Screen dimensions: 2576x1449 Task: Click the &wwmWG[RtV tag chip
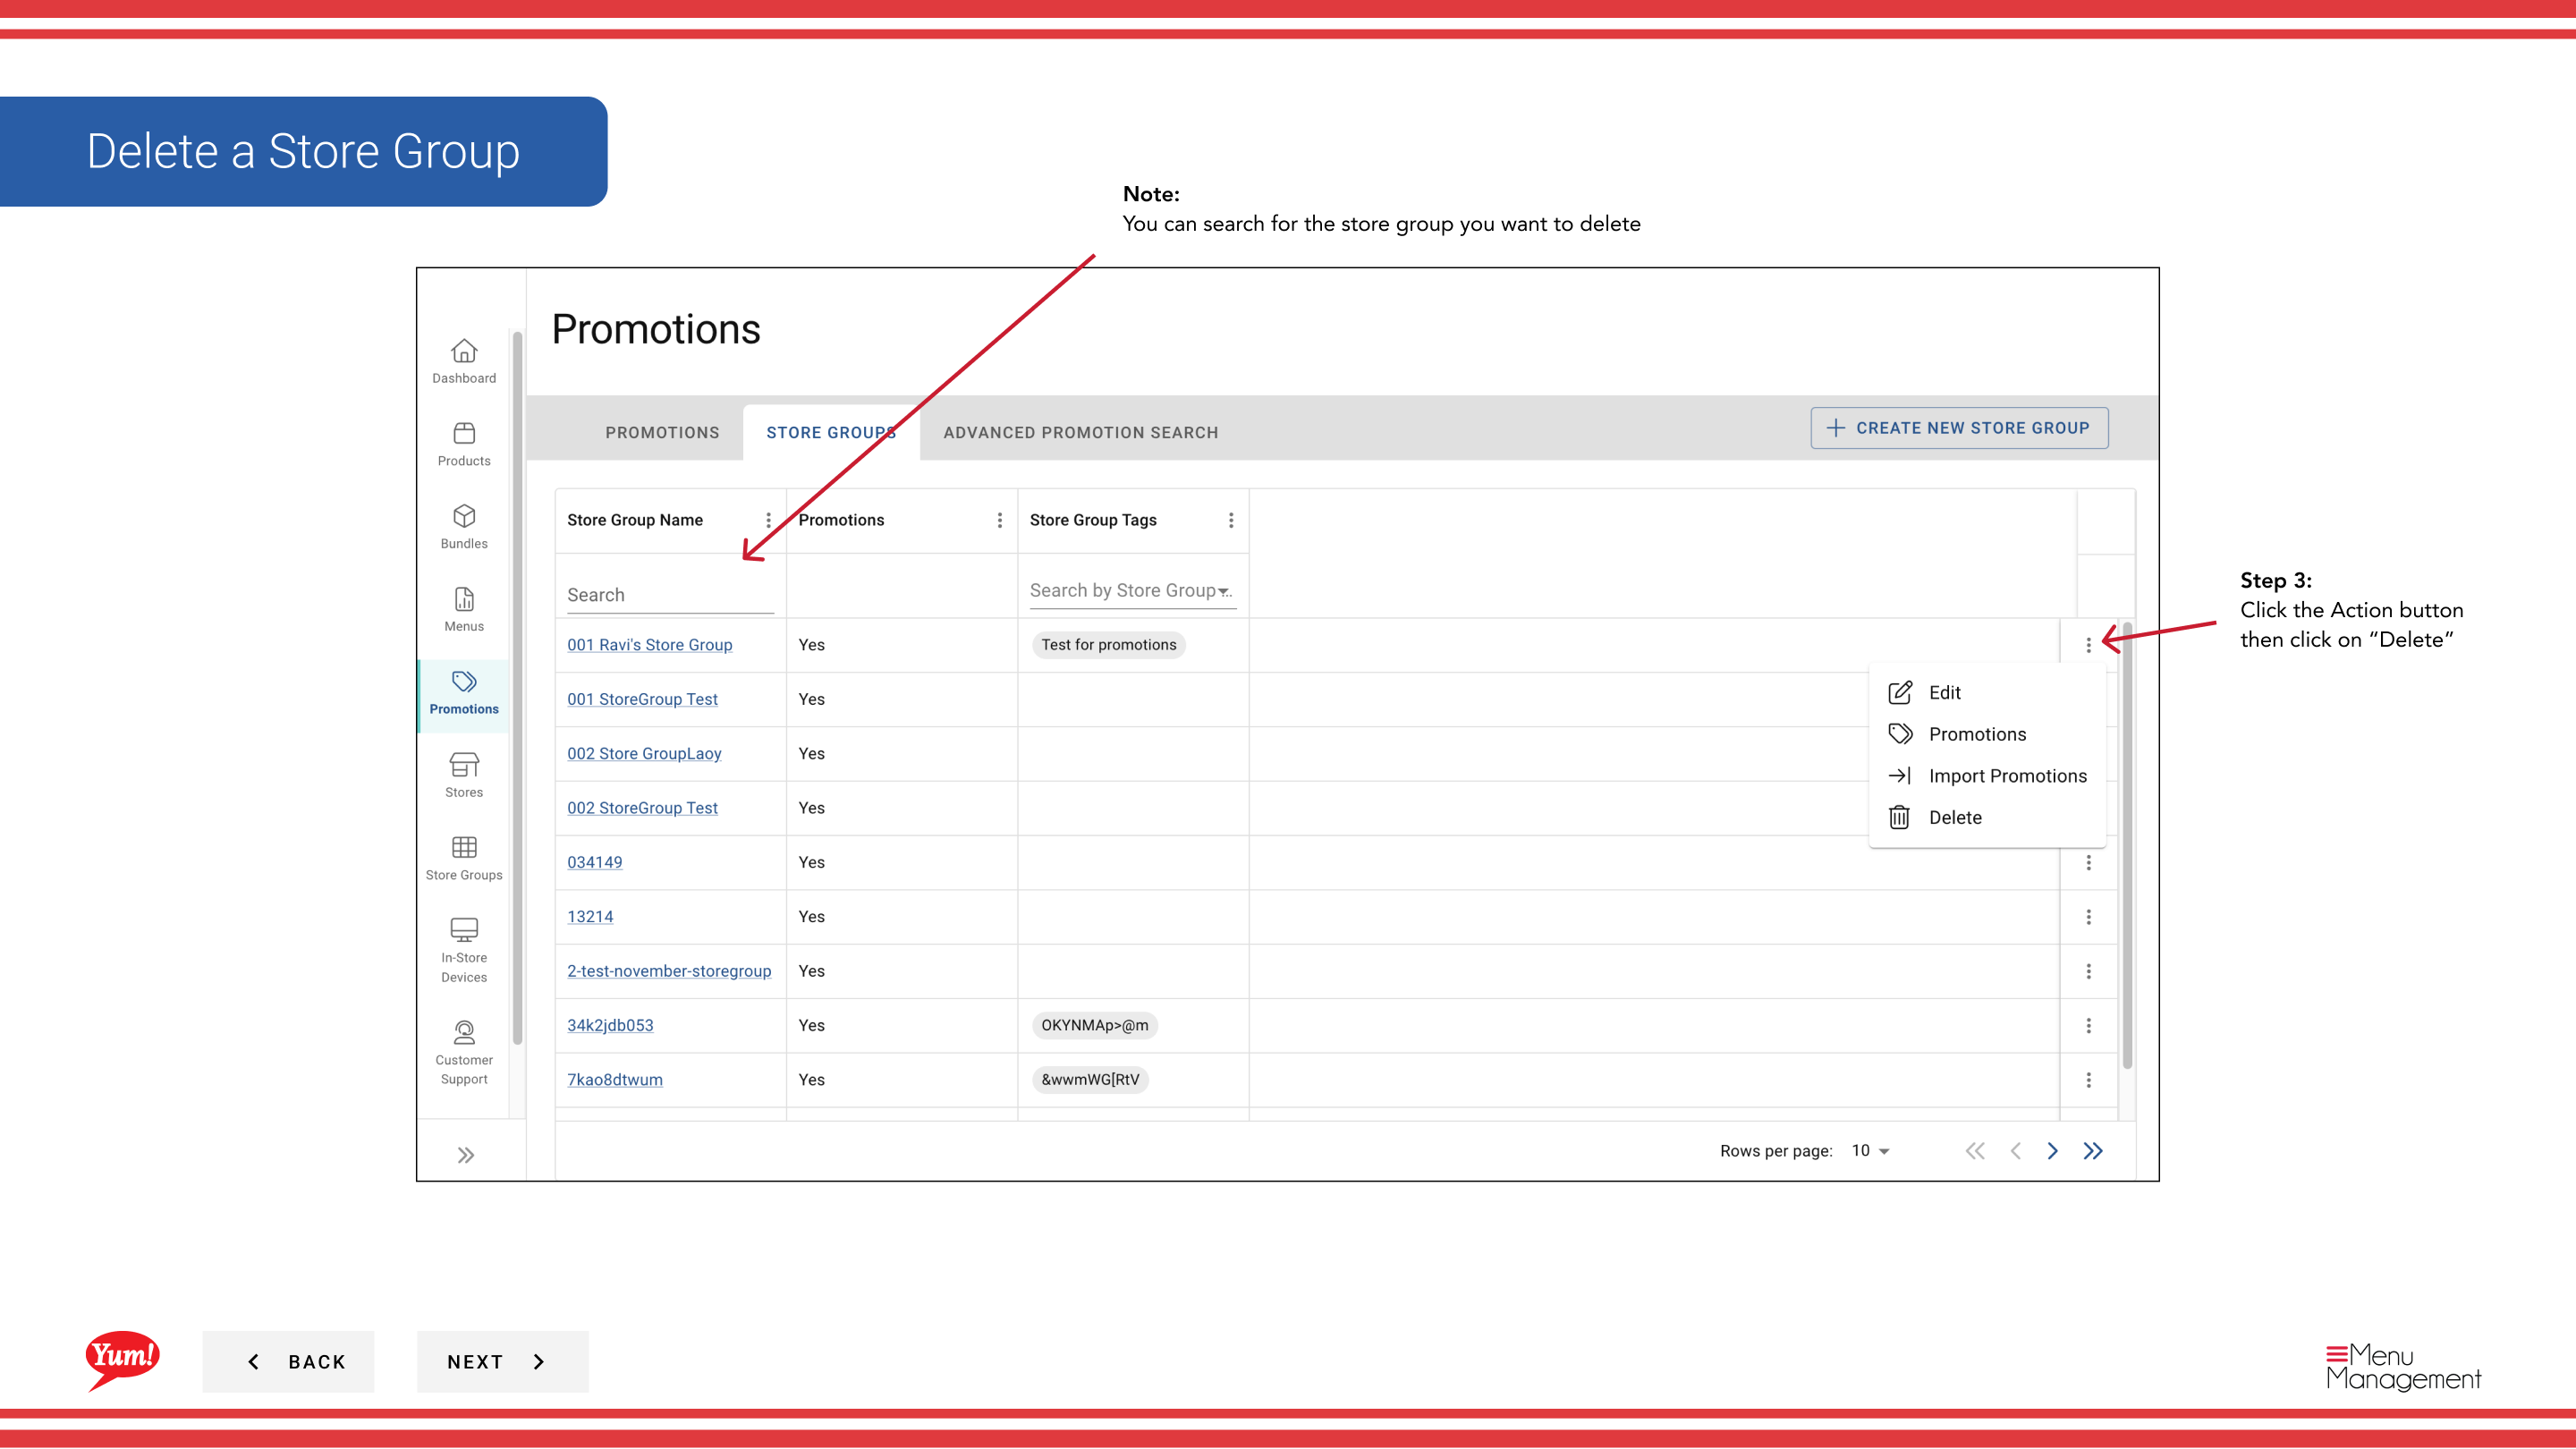point(1090,1080)
